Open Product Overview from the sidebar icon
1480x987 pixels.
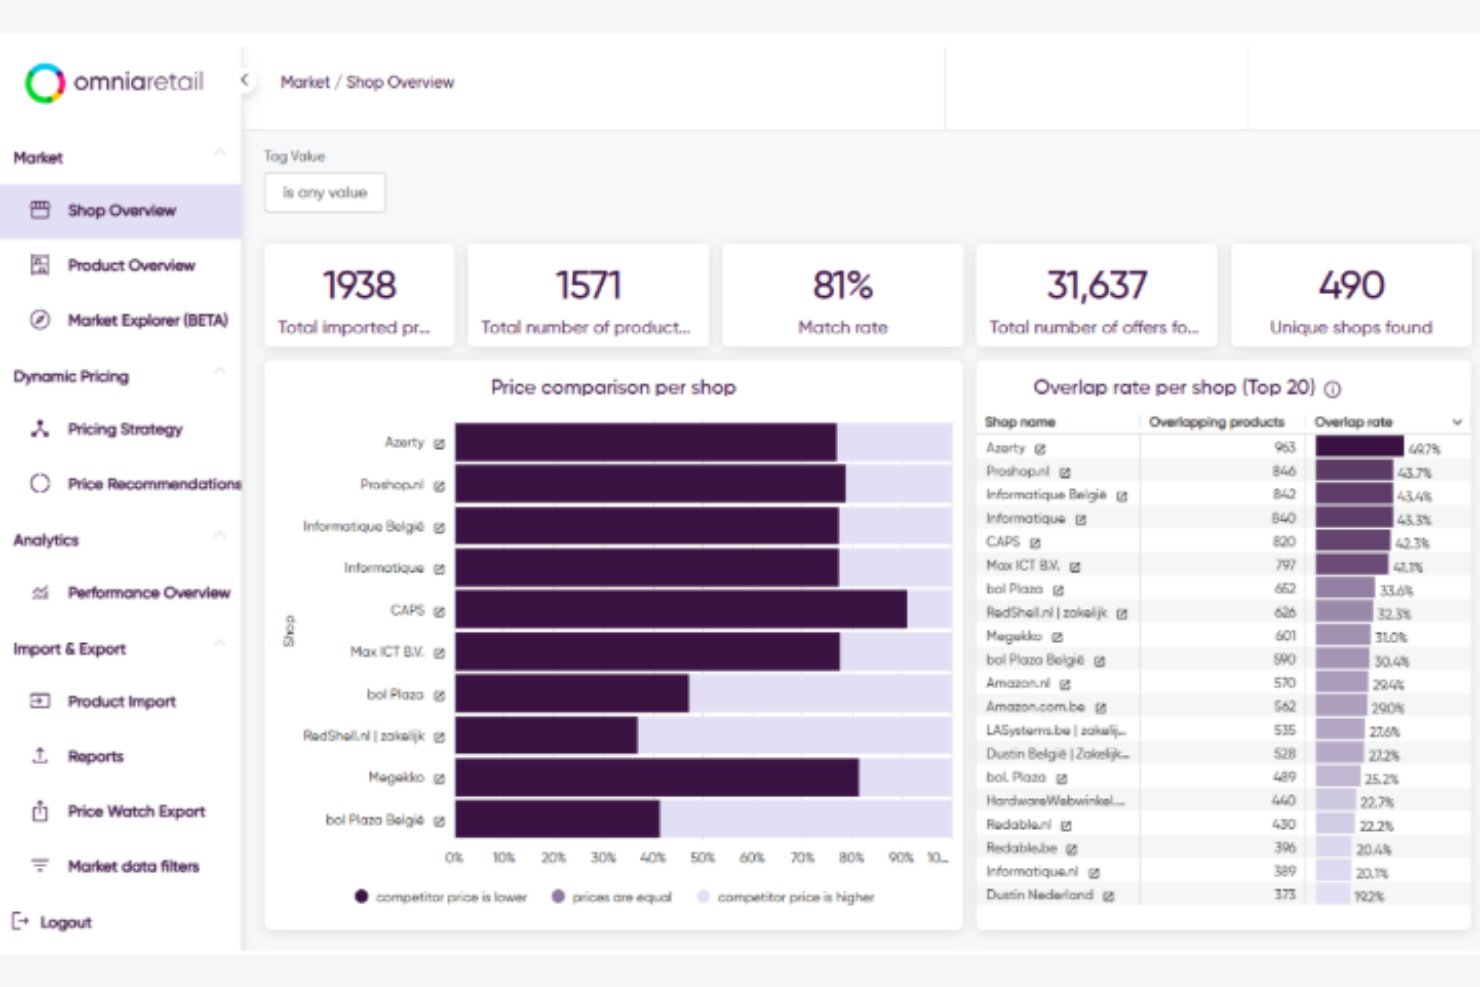click(x=40, y=265)
